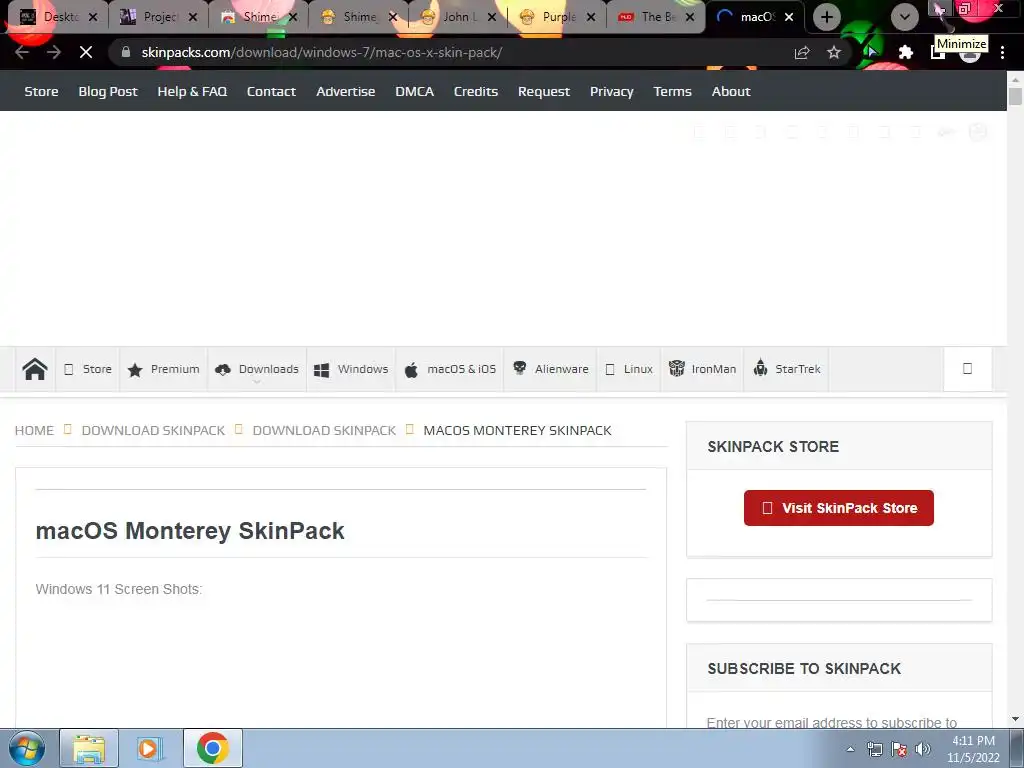Screen dimensions: 1024x768
Task: Open the volume control in the tray
Action: [923, 749]
